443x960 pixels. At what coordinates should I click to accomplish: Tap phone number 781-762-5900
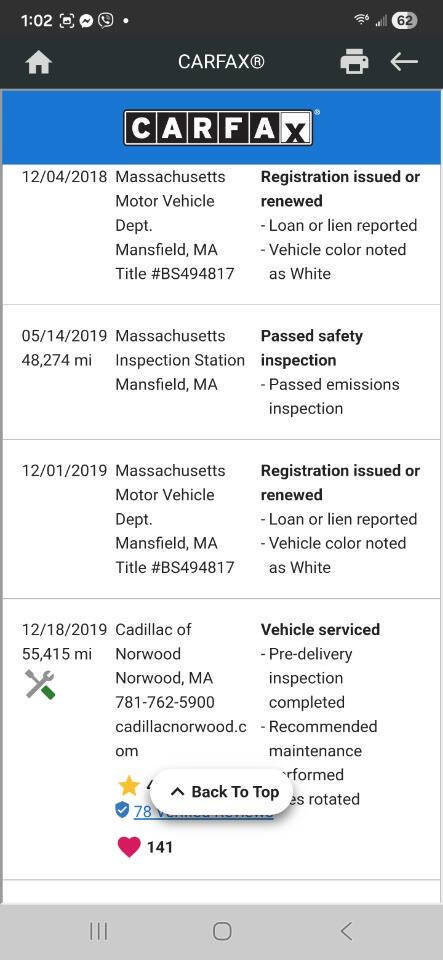(x=165, y=702)
